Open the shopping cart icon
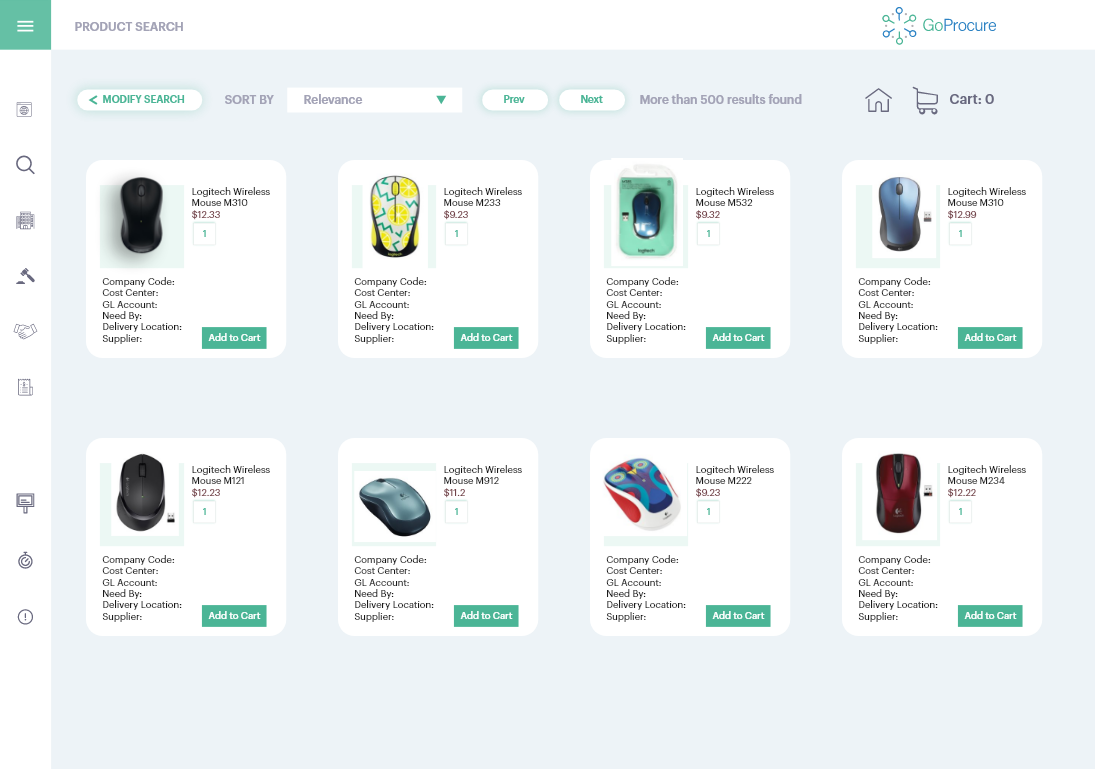 coord(926,101)
